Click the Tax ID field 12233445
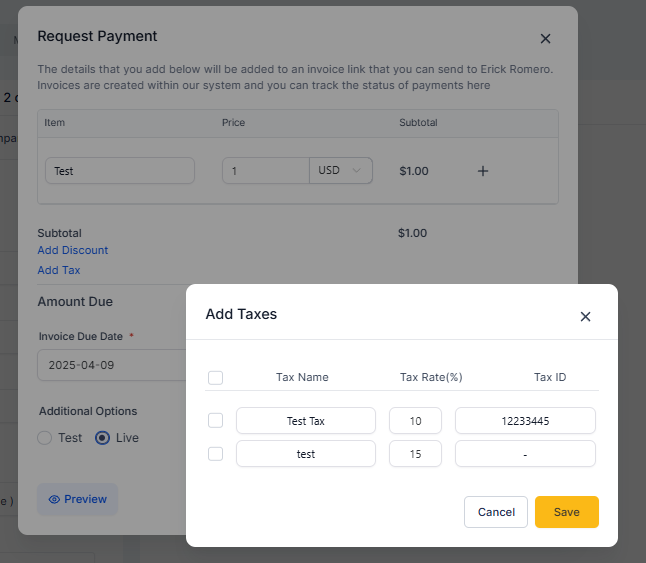Viewport: 646px width, 563px height. 525,420
